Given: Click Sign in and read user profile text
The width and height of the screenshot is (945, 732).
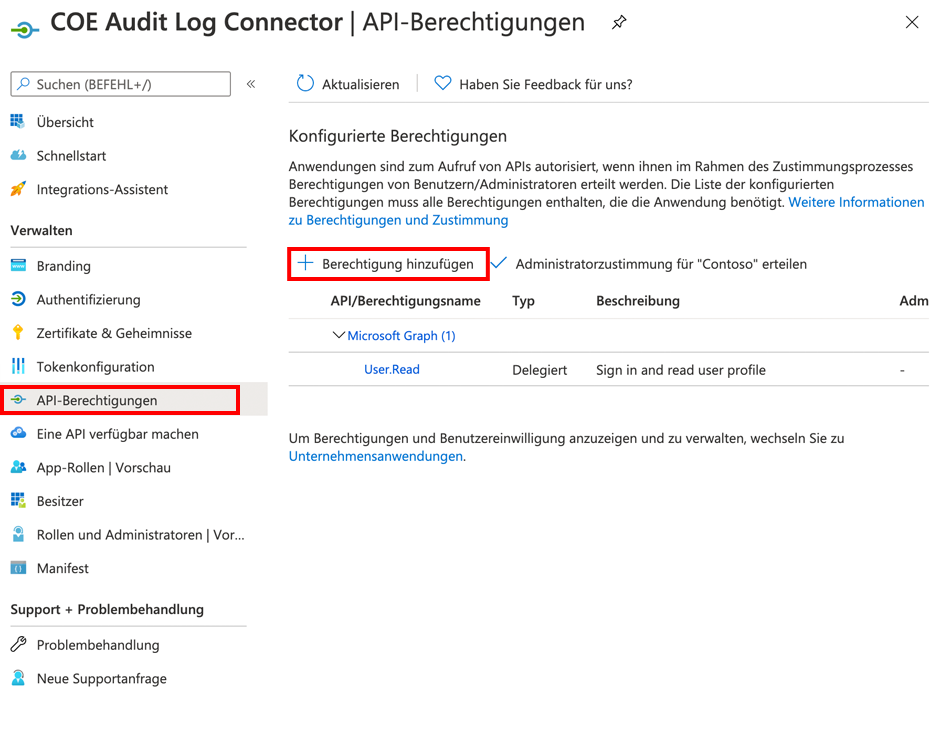Looking at the screenshot, I should pyautogui.click(x=680, y=371).
